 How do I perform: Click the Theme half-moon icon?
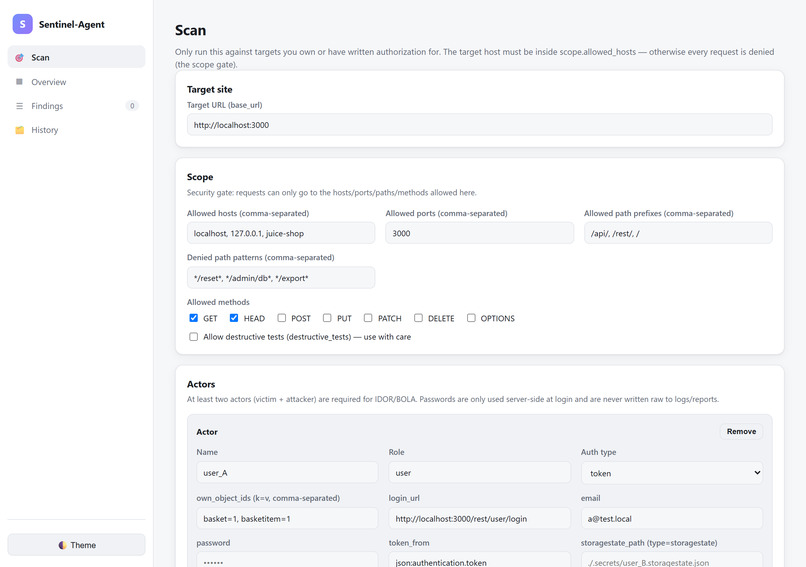point(62,545)
